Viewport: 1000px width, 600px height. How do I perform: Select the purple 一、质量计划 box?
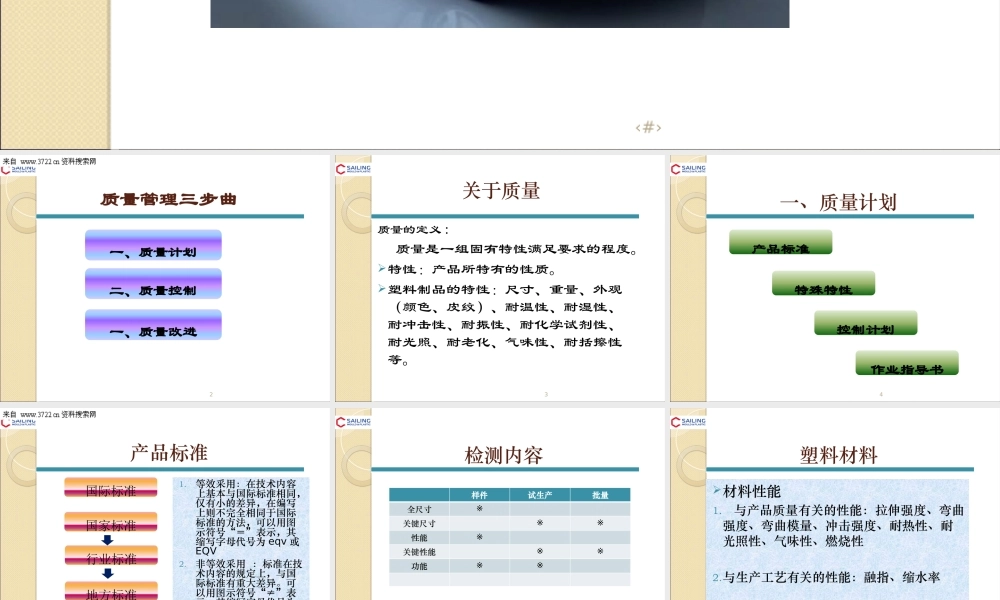[153, 245]
